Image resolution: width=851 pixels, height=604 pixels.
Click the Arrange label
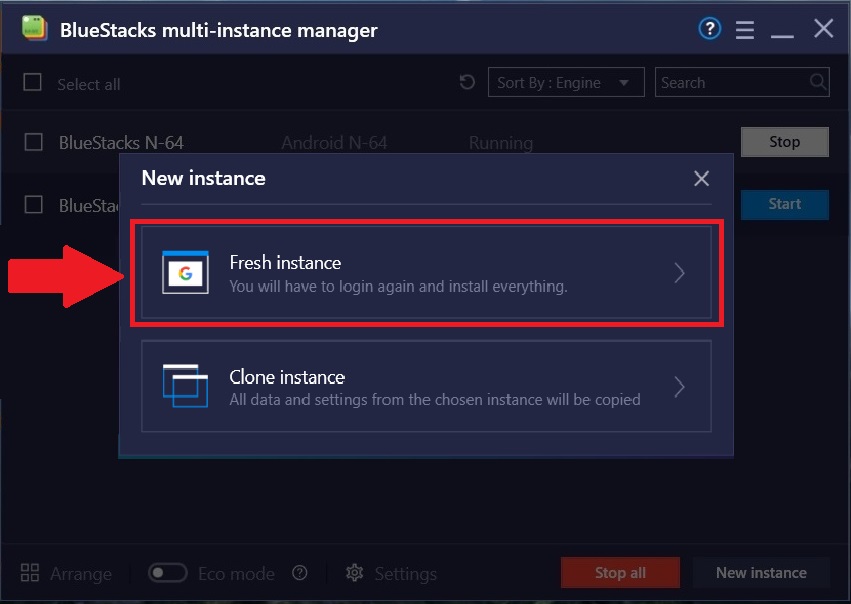point(81,574)
